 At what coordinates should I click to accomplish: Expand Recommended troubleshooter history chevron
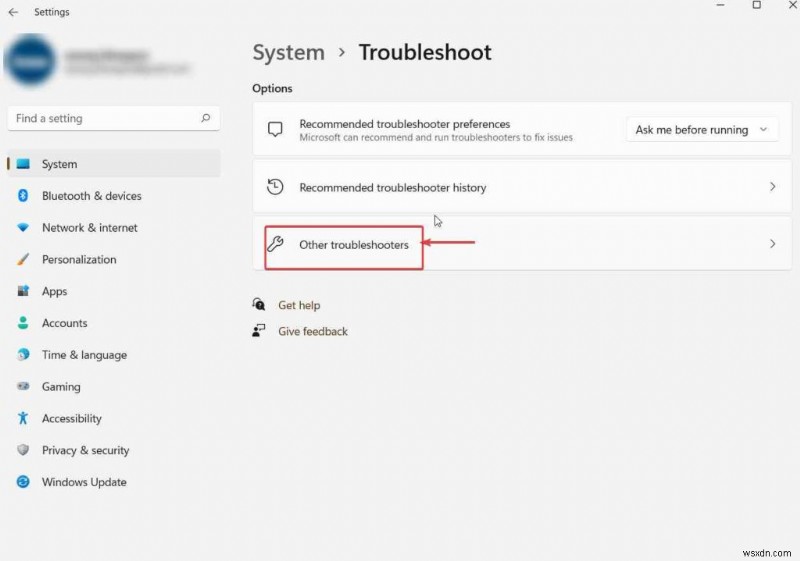point(772,187)
